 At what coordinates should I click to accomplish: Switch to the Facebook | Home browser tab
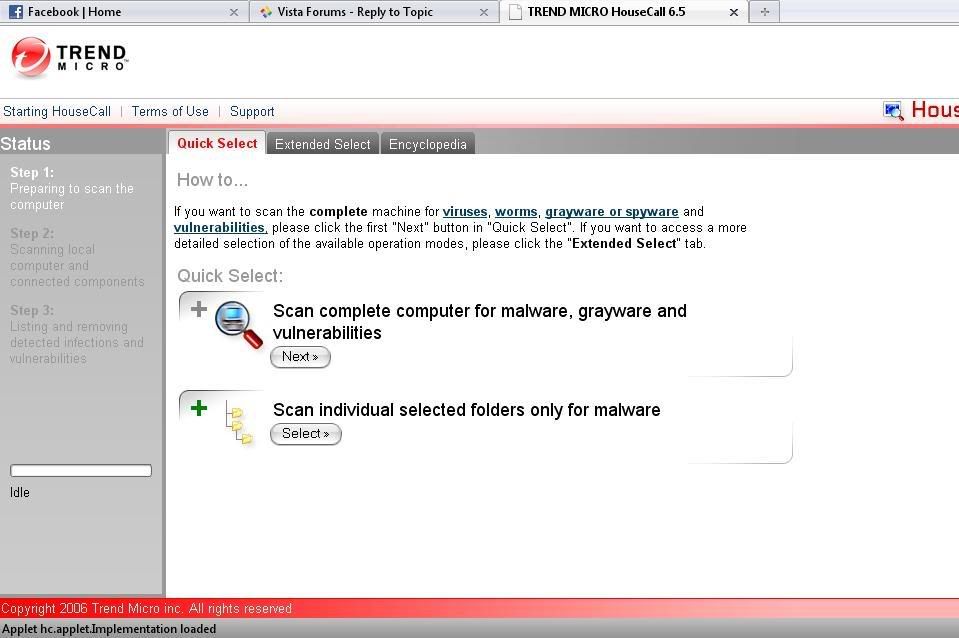click(x=124, y=12)
